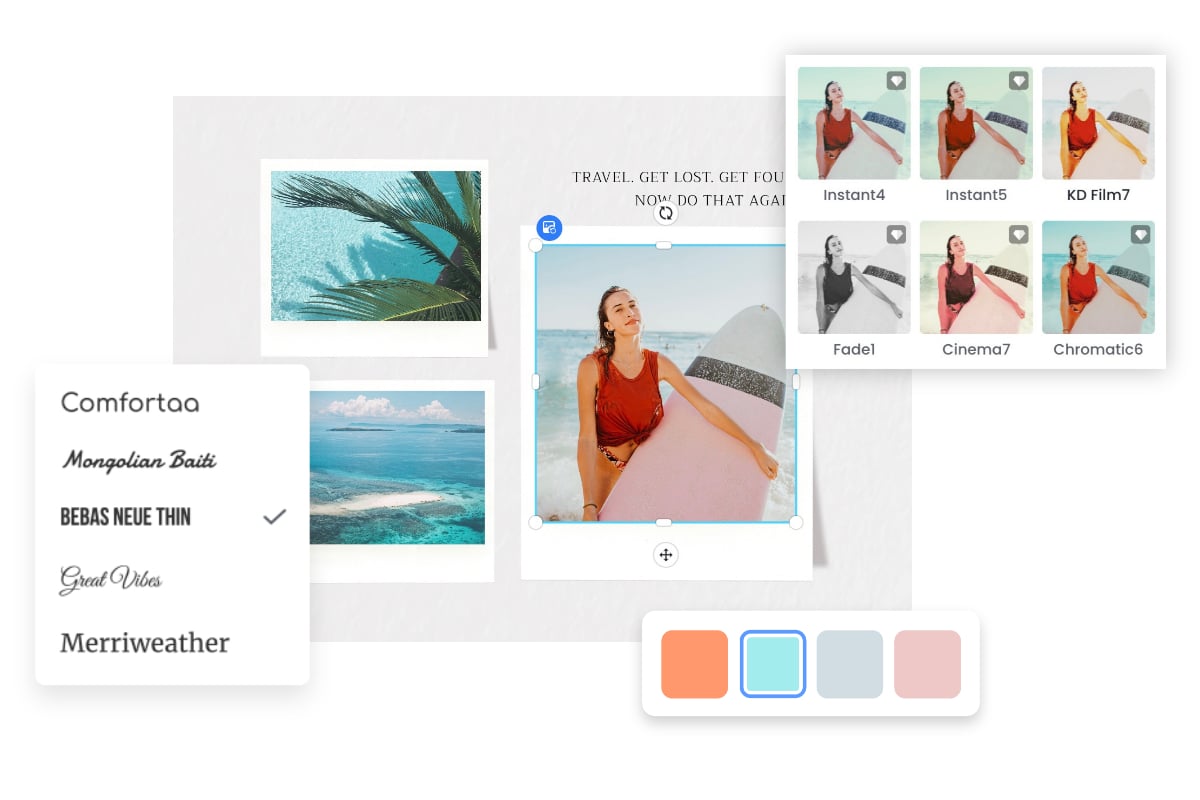1200x800 pixels.
Task: Click the blue replace image icon
Action: [549, 227]
